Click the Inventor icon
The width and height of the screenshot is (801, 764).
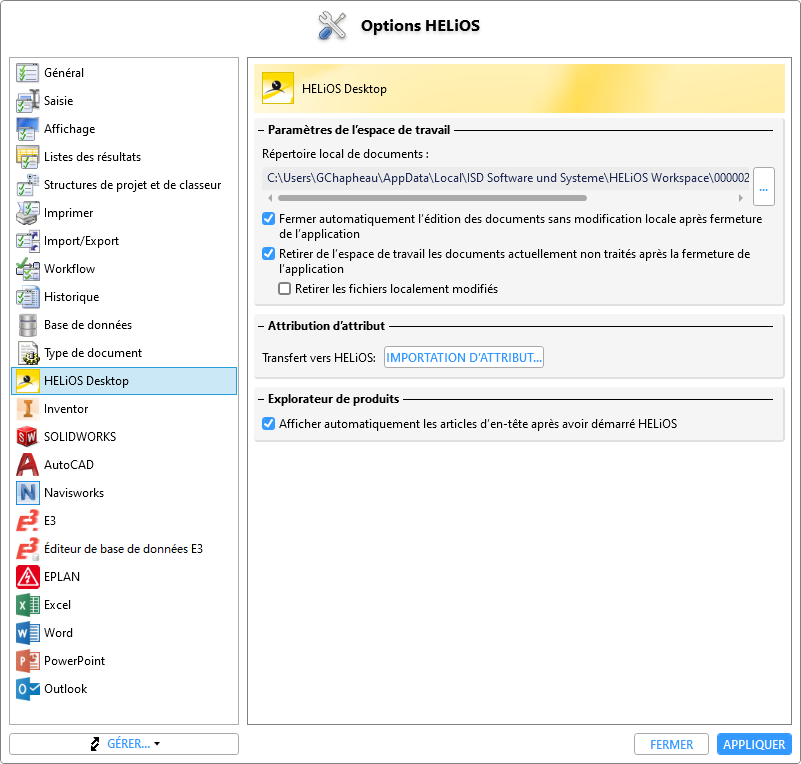point(28,409)
